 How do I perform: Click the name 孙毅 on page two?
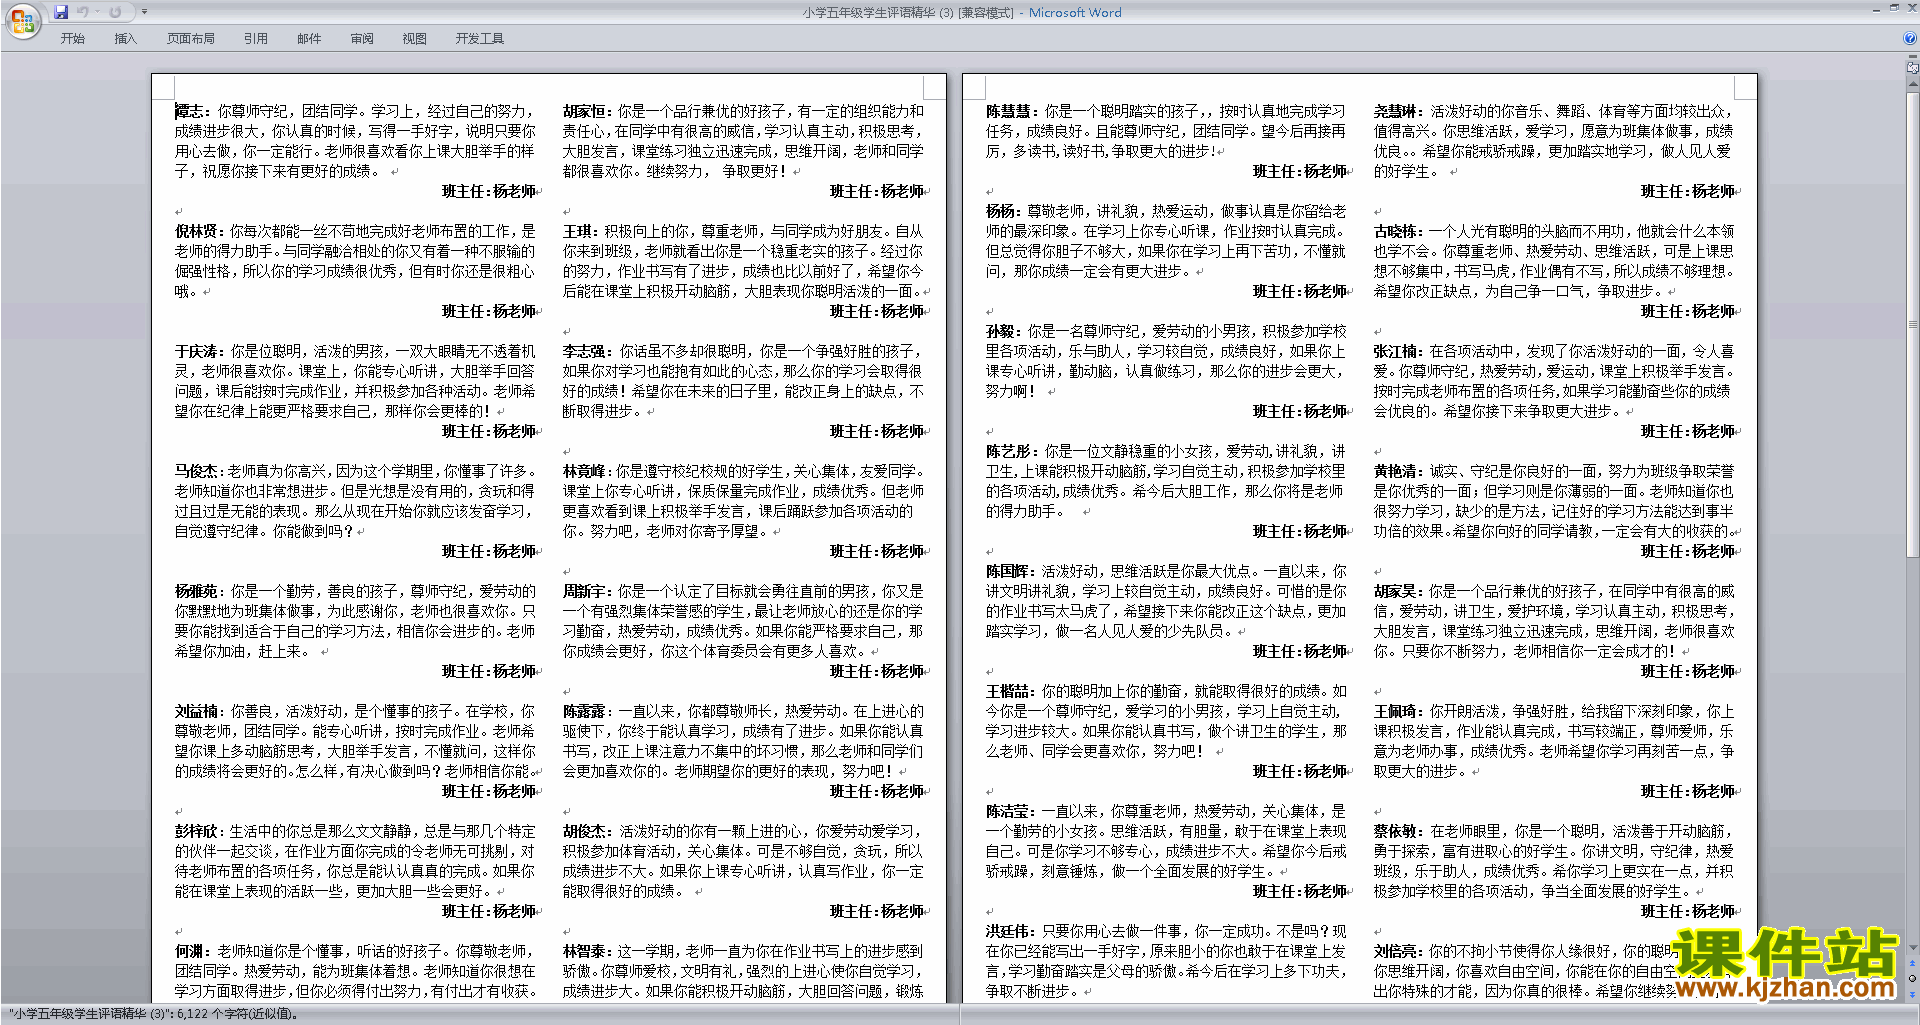click(1002, 331)
